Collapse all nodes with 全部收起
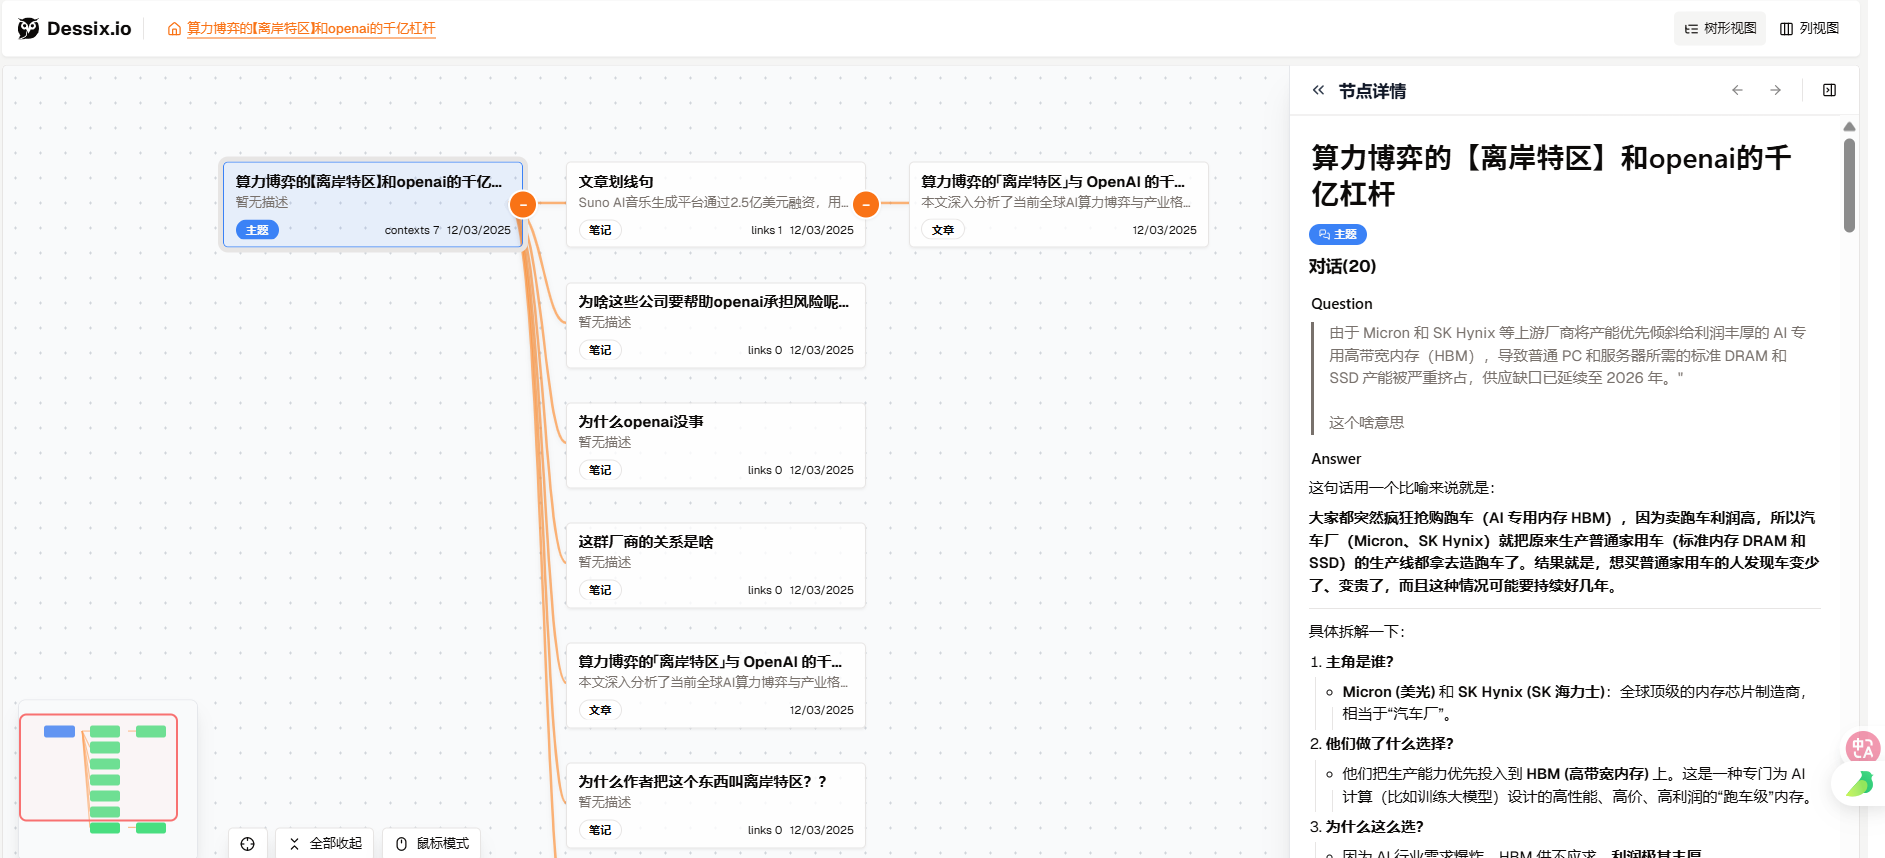Image resolution: width=1885 pixels, height=858 pixels. click(325, 843)
